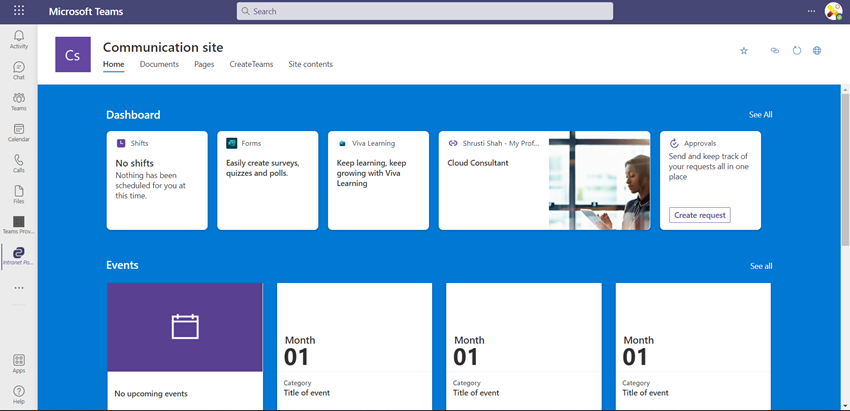
Task: Open the CreateTeams tab
Action: [x=251, y=64]
